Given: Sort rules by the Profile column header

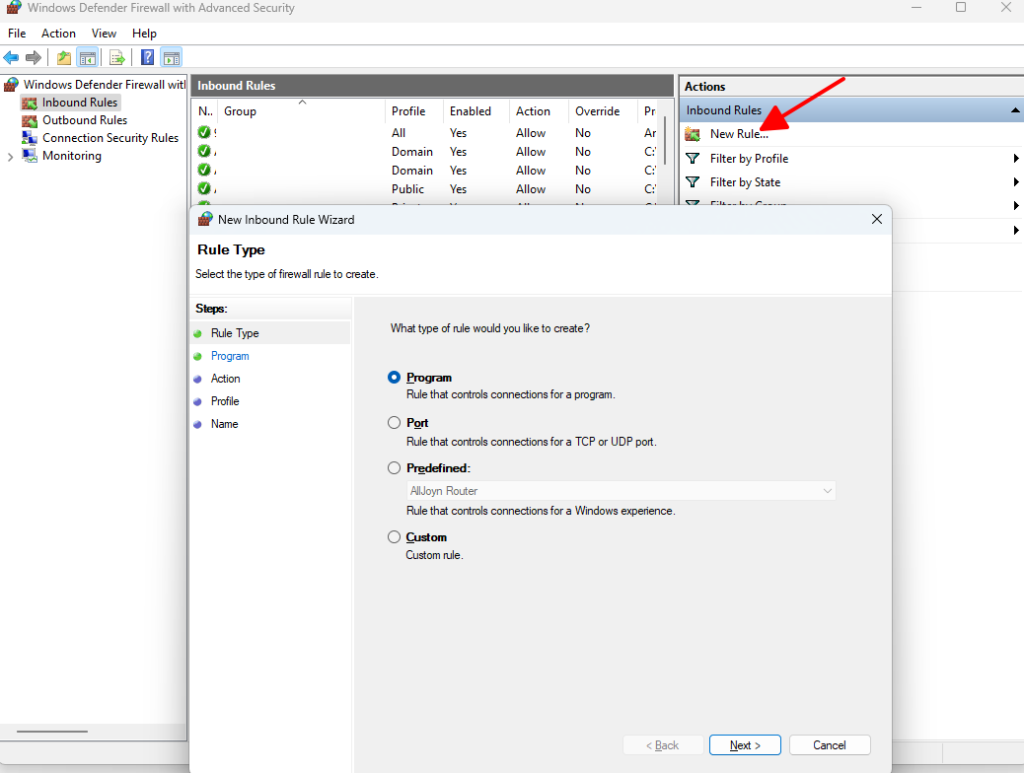Looking at the screenshot, I should pos(414,111).
